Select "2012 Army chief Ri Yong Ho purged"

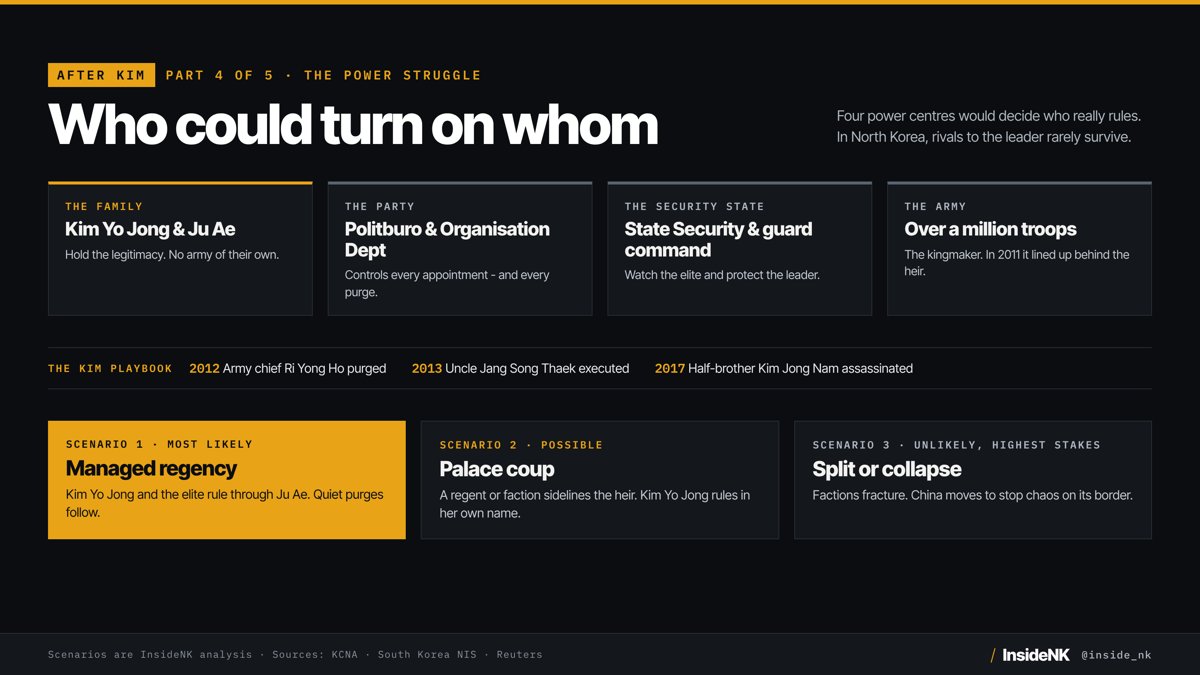(x=288, y=369)
